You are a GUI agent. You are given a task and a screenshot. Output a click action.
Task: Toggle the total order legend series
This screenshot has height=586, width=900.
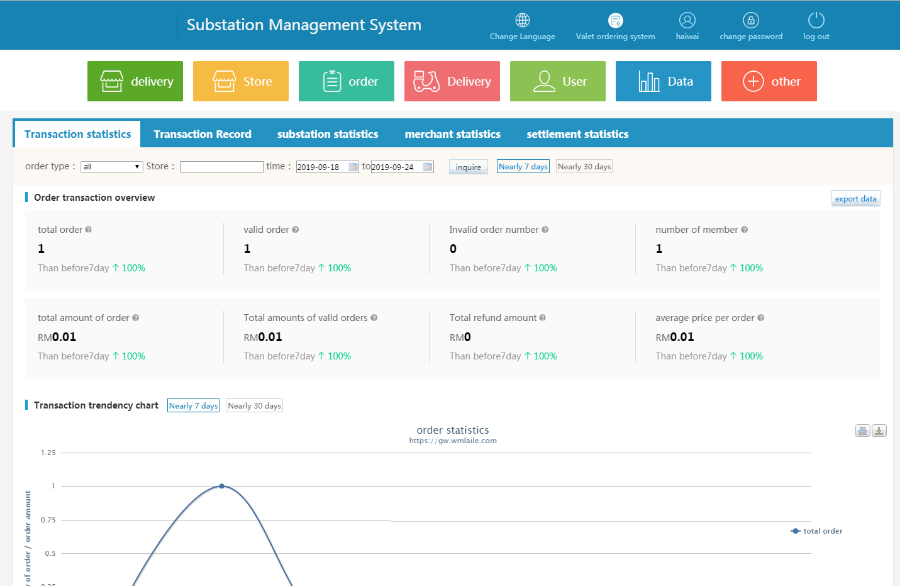pyautogui.click(x=816, y=531)
